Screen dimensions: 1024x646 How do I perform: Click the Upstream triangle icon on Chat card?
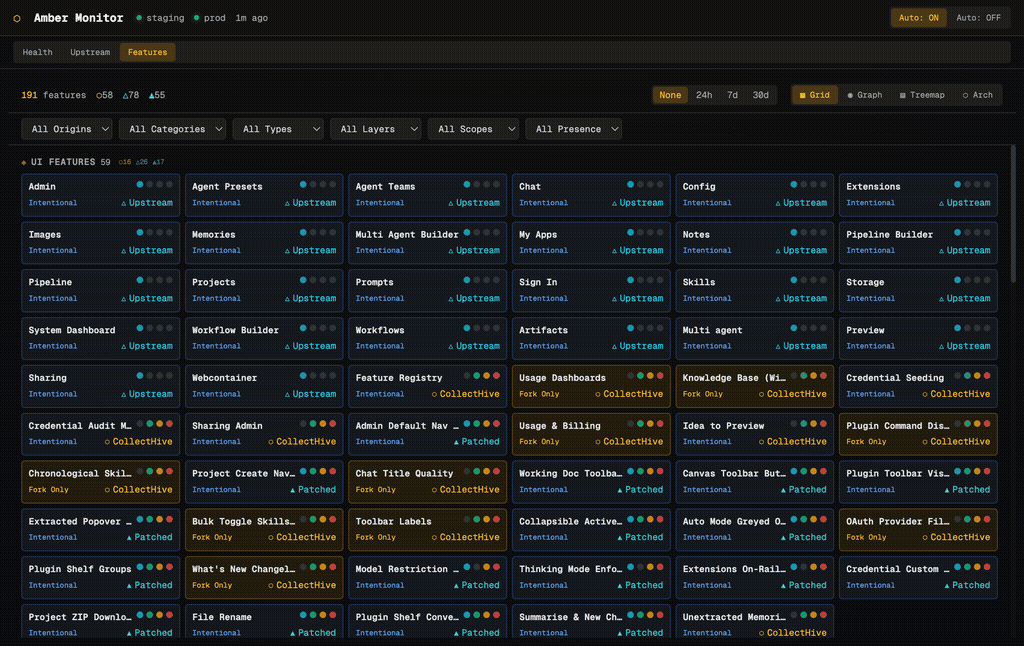click(614, 203)
